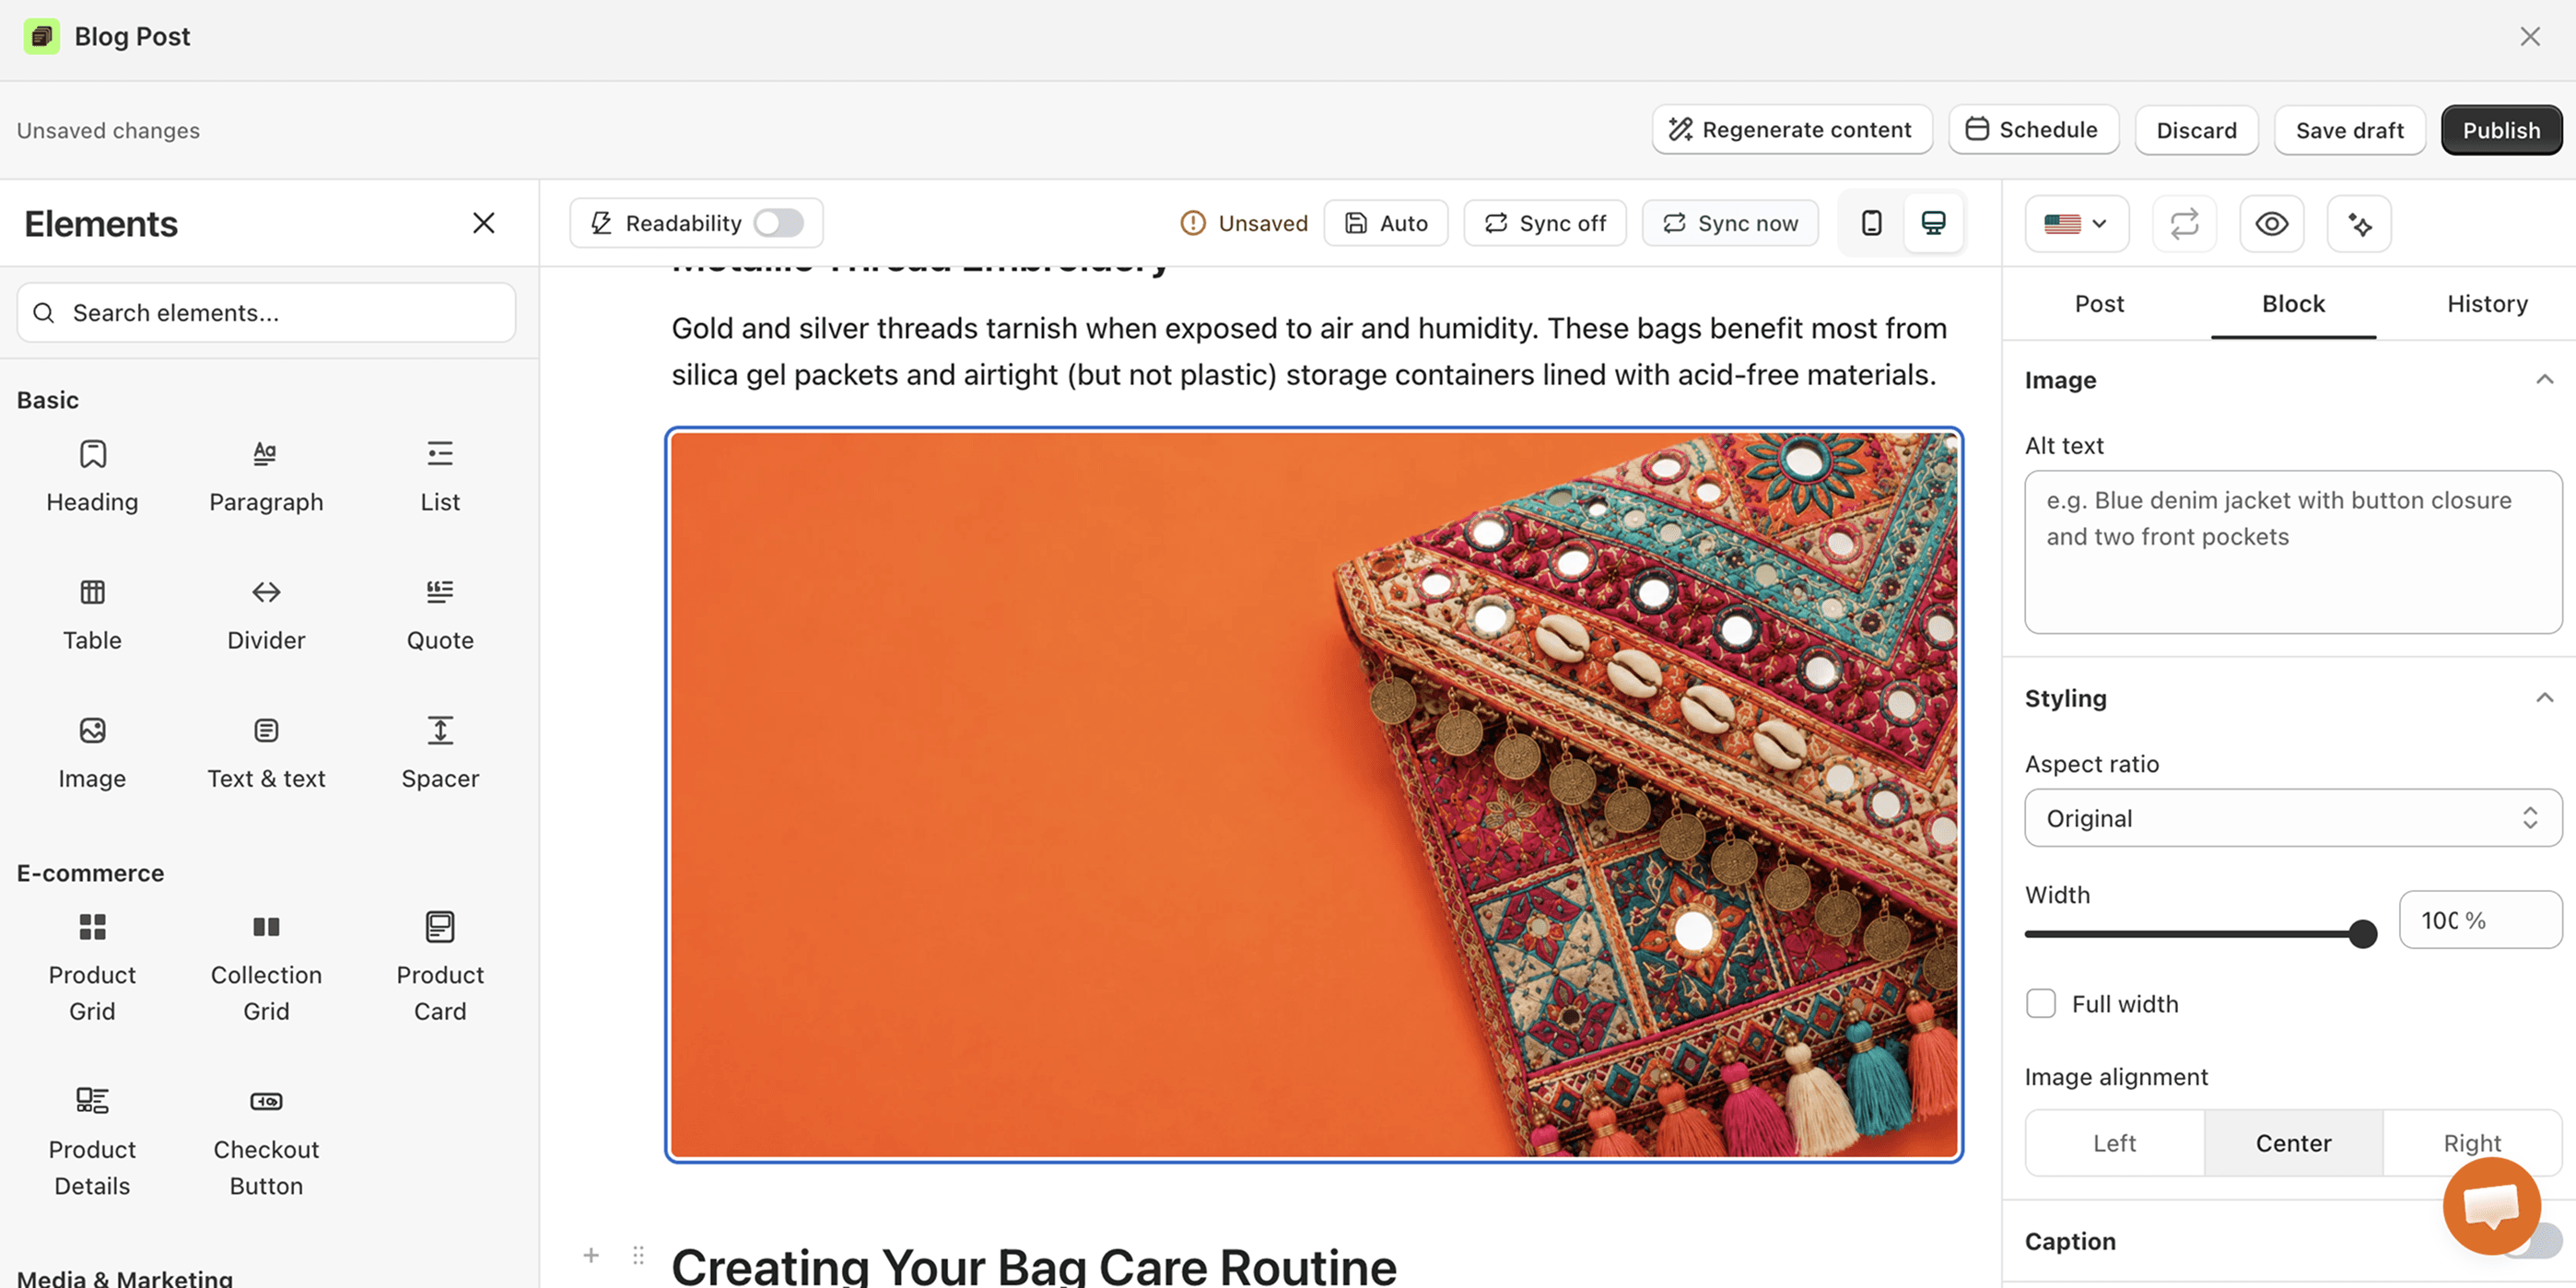Enable the Full width checkbox
Image resolution: width=2576 pixels, height=1288 pixels.
[2041, 1003]
